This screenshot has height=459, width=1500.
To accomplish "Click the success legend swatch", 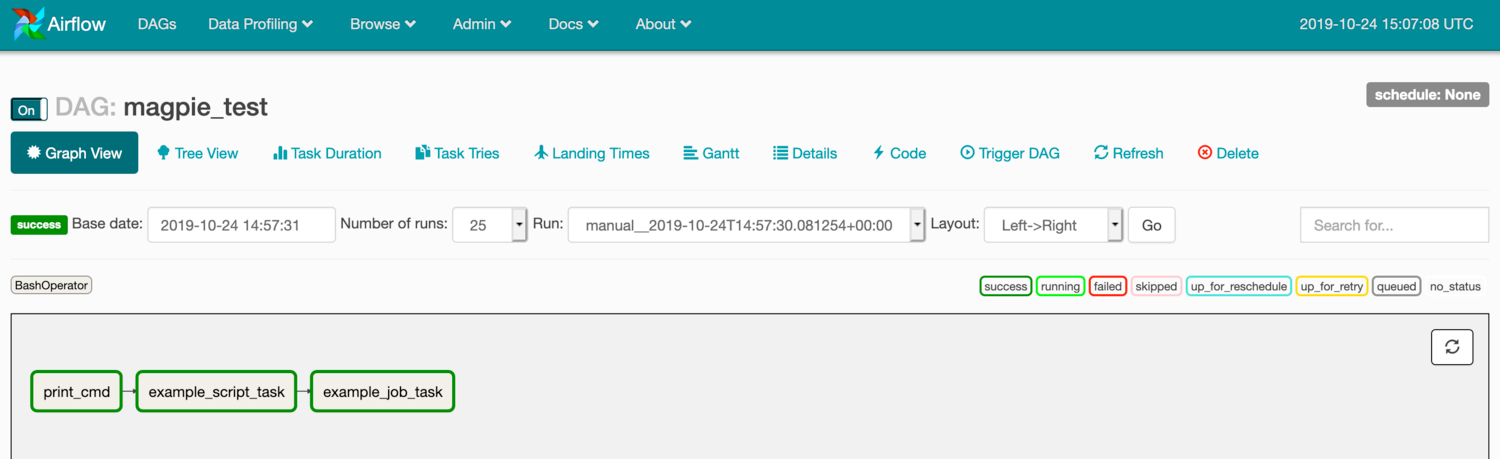I will (x=1006, y=286).
